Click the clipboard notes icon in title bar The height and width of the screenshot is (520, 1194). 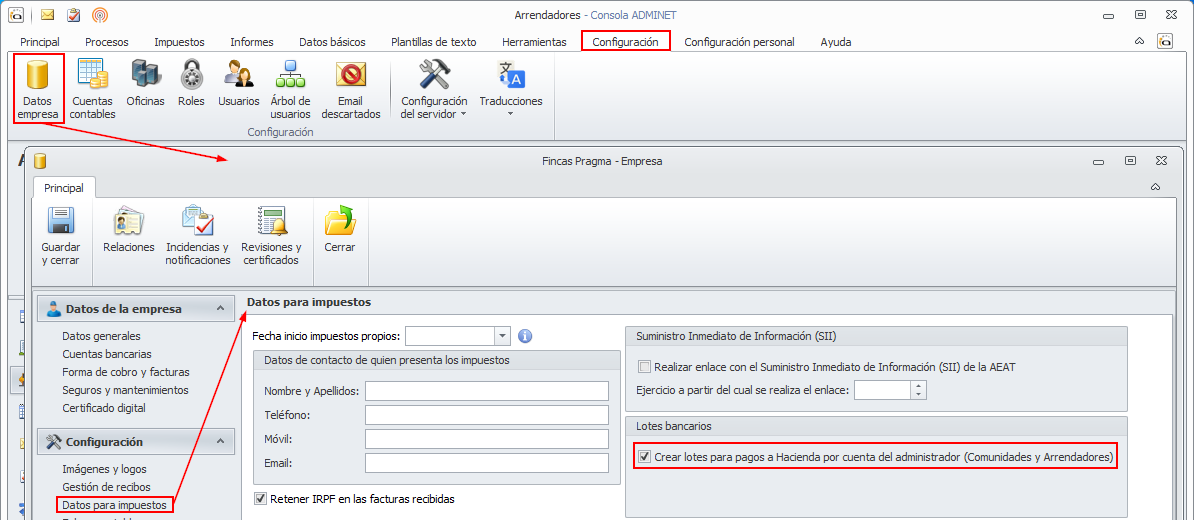pyautogui.click(x=73, y=14)
